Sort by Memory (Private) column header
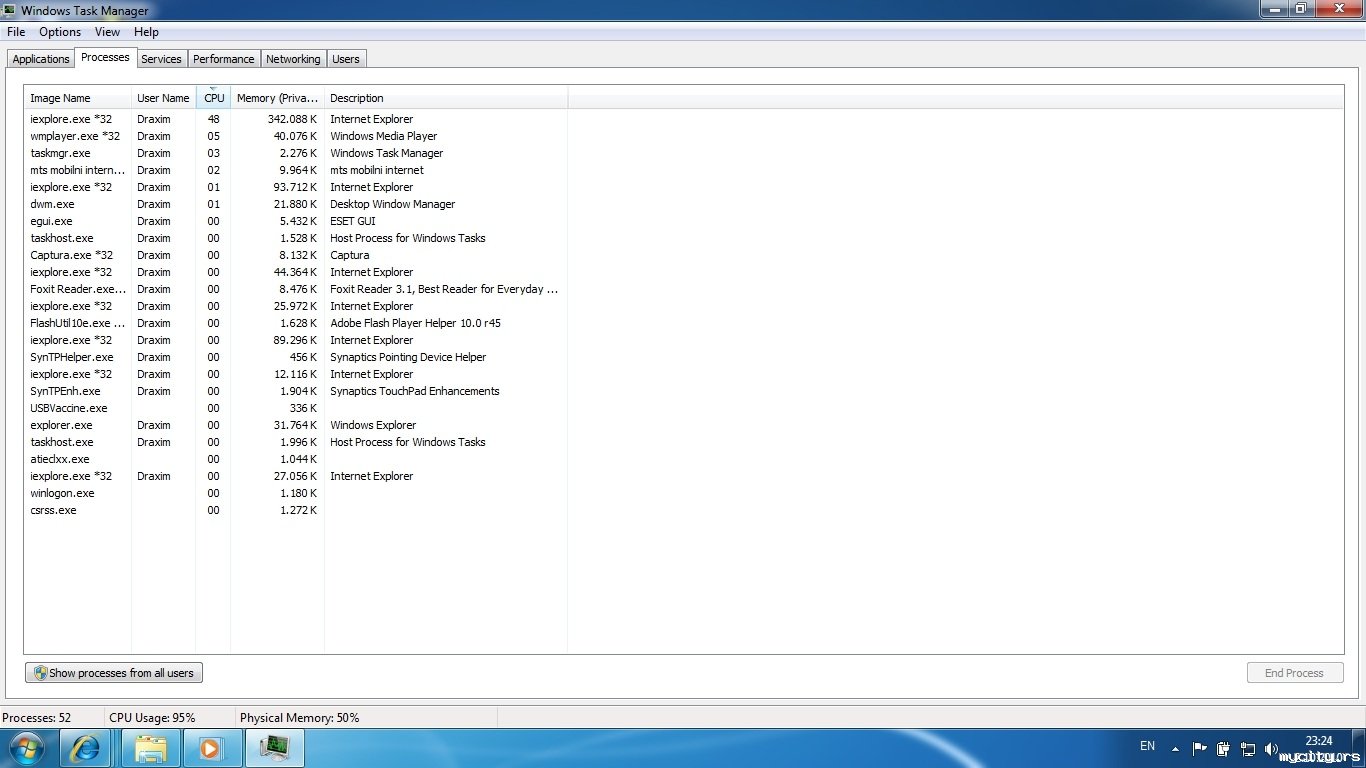This screenshot has height=768, width=1366. (x=277, y=98)
